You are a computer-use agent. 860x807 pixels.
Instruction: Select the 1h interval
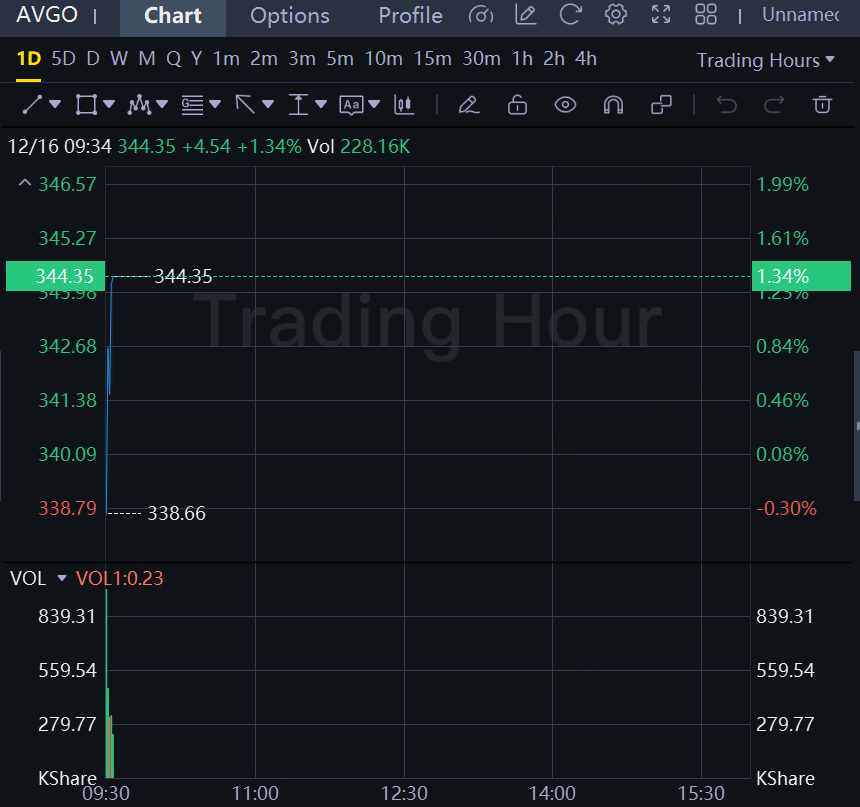(522, 58)
